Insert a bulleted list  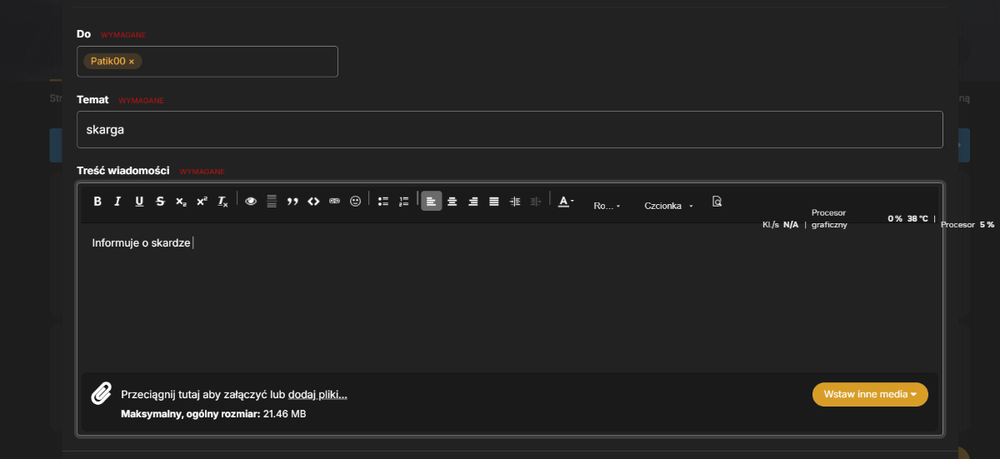(x=383, y=201)
